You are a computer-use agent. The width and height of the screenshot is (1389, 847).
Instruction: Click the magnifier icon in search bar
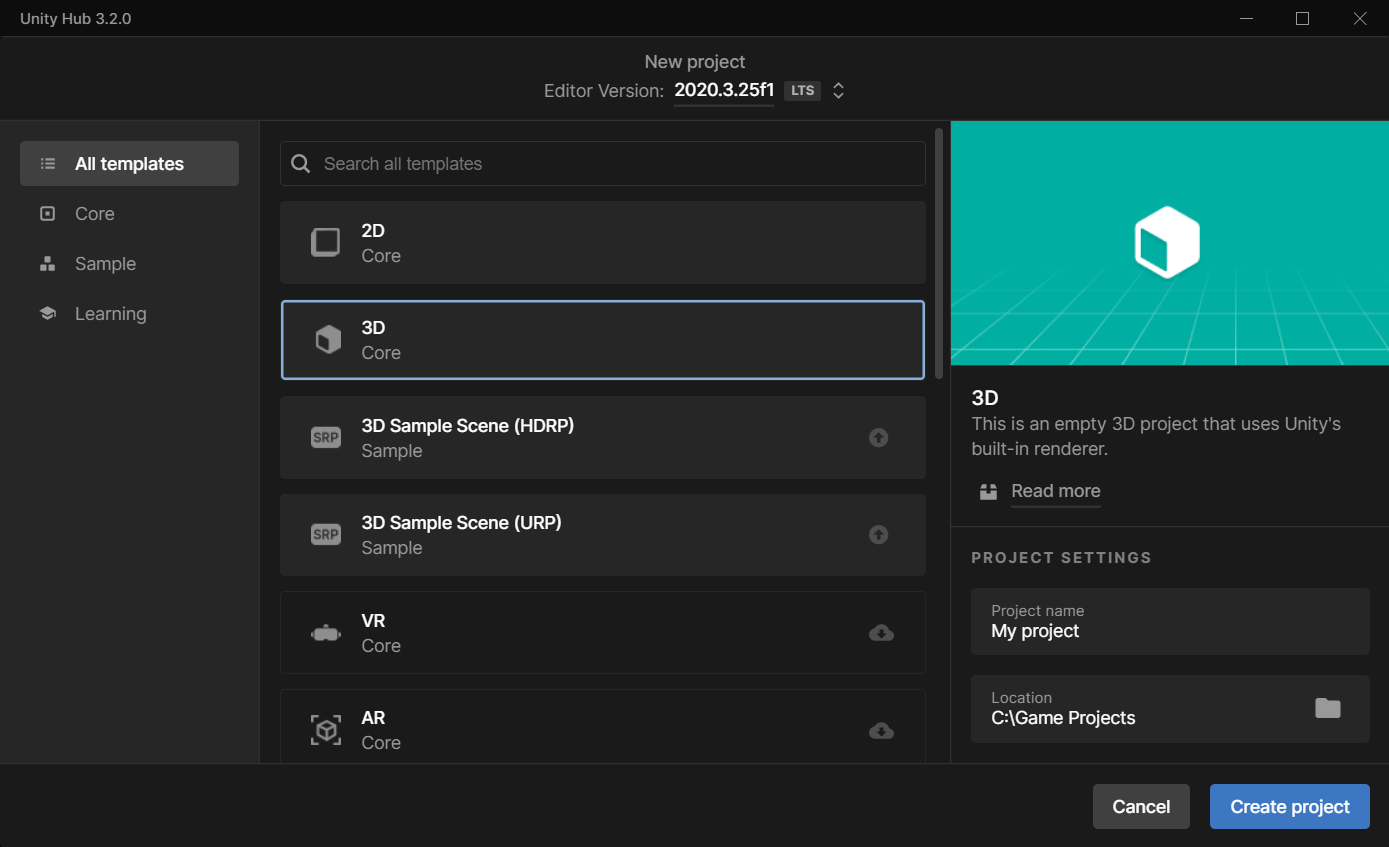tap(301, 164)
